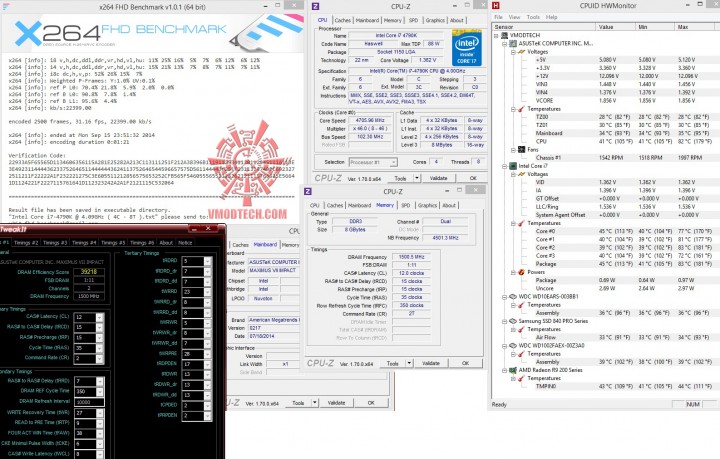Click the DRAM Refresh Interval field
The image size is (720, 459).
click(90, 402)
